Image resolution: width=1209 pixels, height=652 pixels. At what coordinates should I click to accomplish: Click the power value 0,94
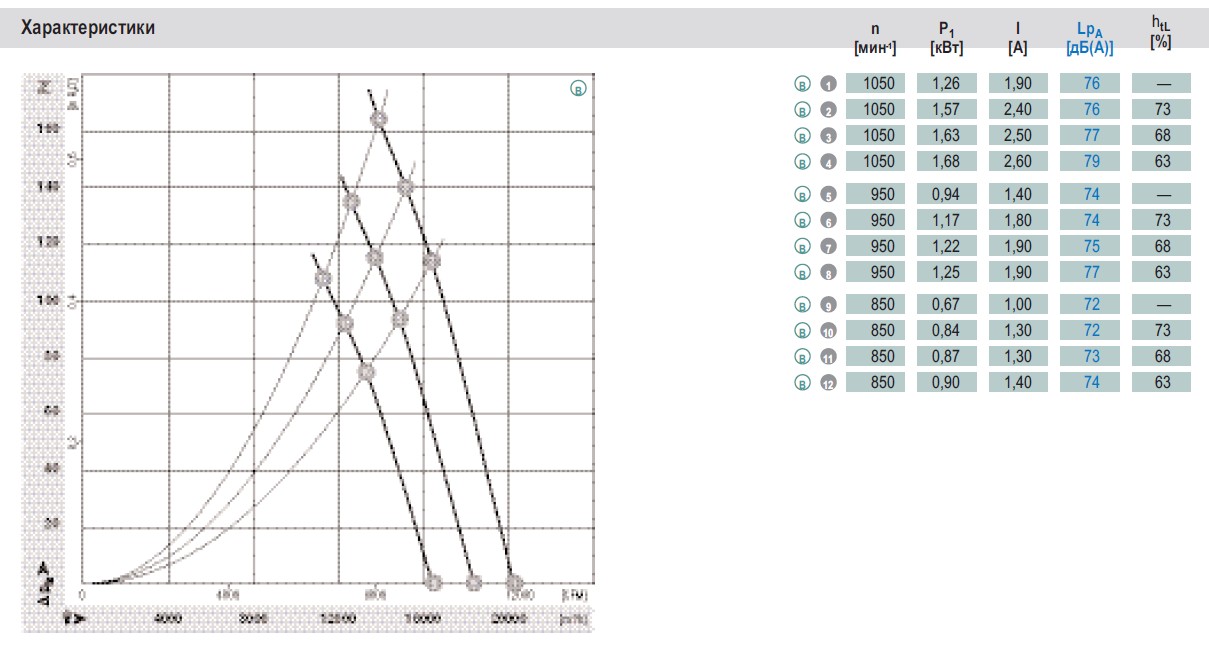coord(946,195)
